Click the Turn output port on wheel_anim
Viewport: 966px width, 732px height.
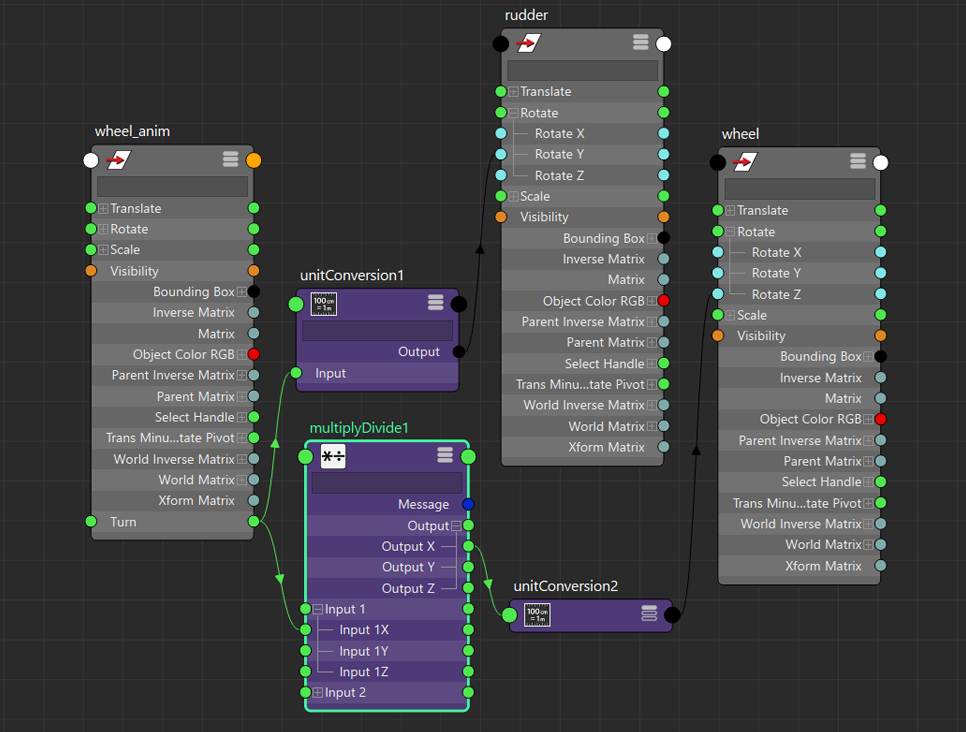tap(253, 522)
